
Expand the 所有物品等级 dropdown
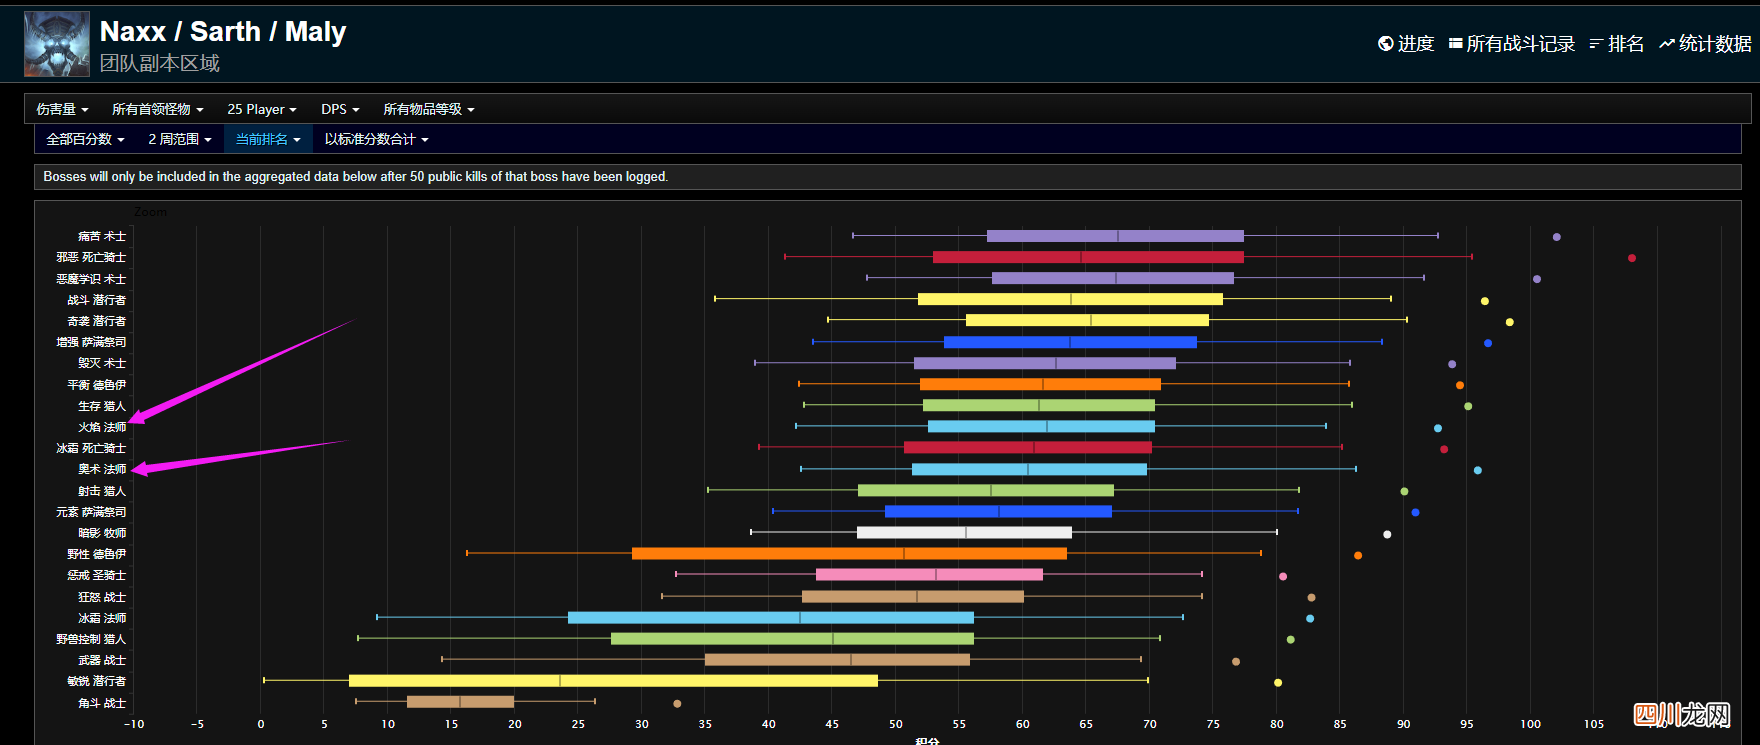point(428,109)
